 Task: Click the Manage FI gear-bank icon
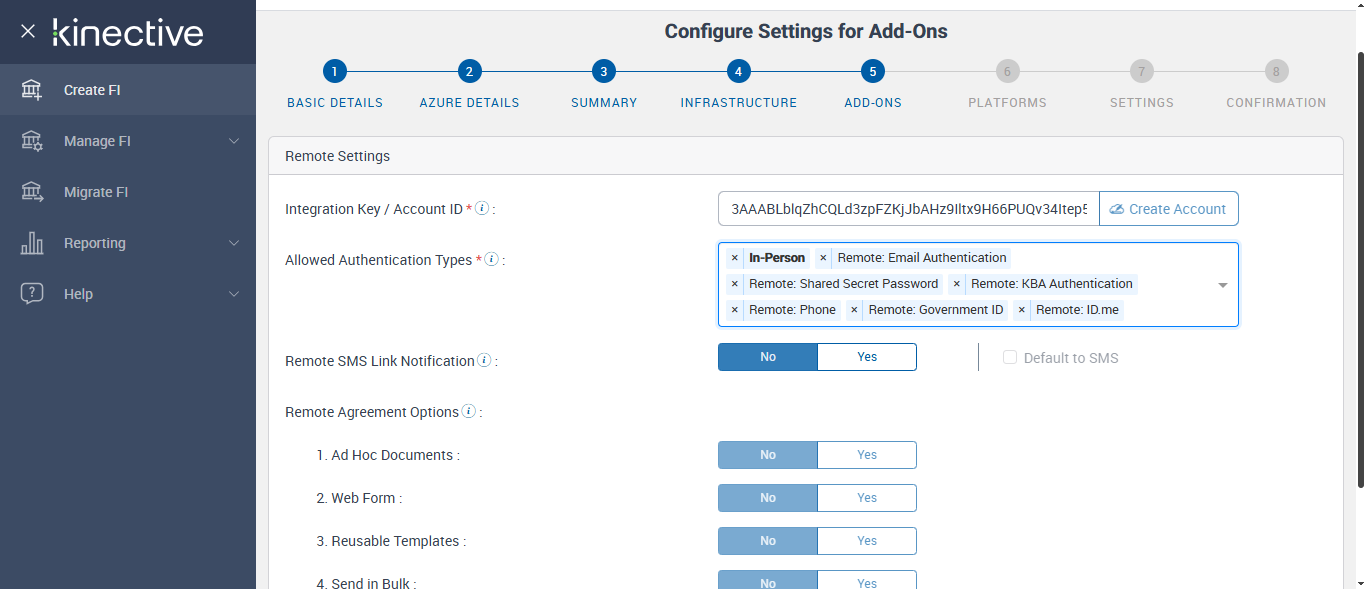32,141
